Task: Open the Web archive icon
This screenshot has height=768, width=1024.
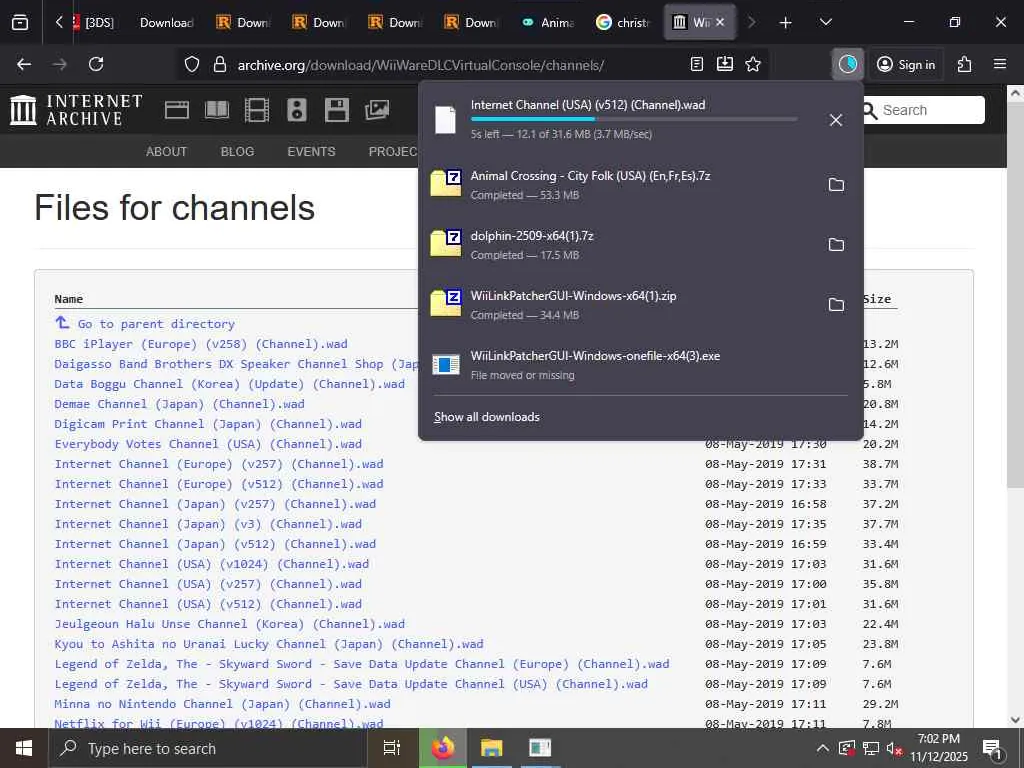Action: (x=176, y=110)
